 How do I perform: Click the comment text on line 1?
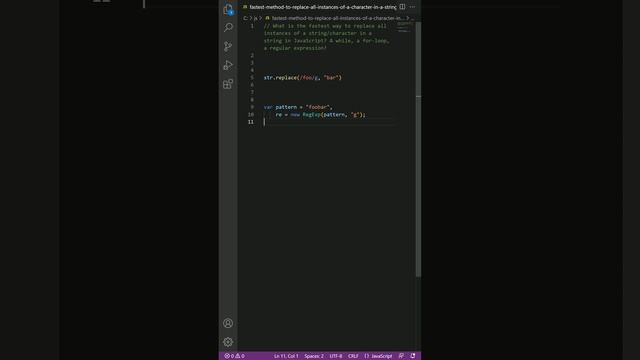tap(327, 37)
